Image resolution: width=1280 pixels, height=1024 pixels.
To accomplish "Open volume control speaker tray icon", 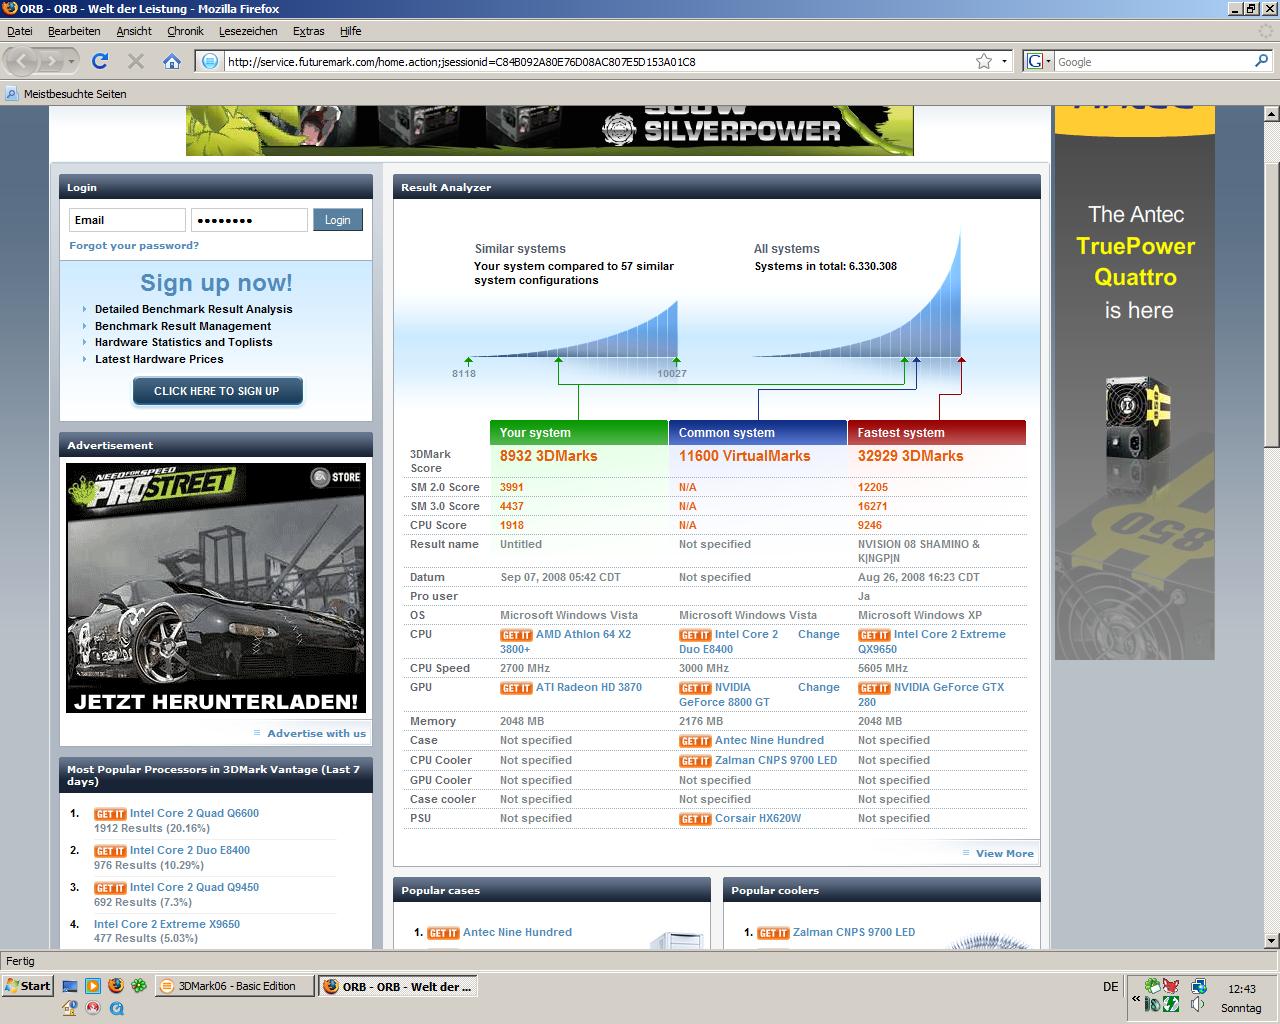I will (1198, 1004).
